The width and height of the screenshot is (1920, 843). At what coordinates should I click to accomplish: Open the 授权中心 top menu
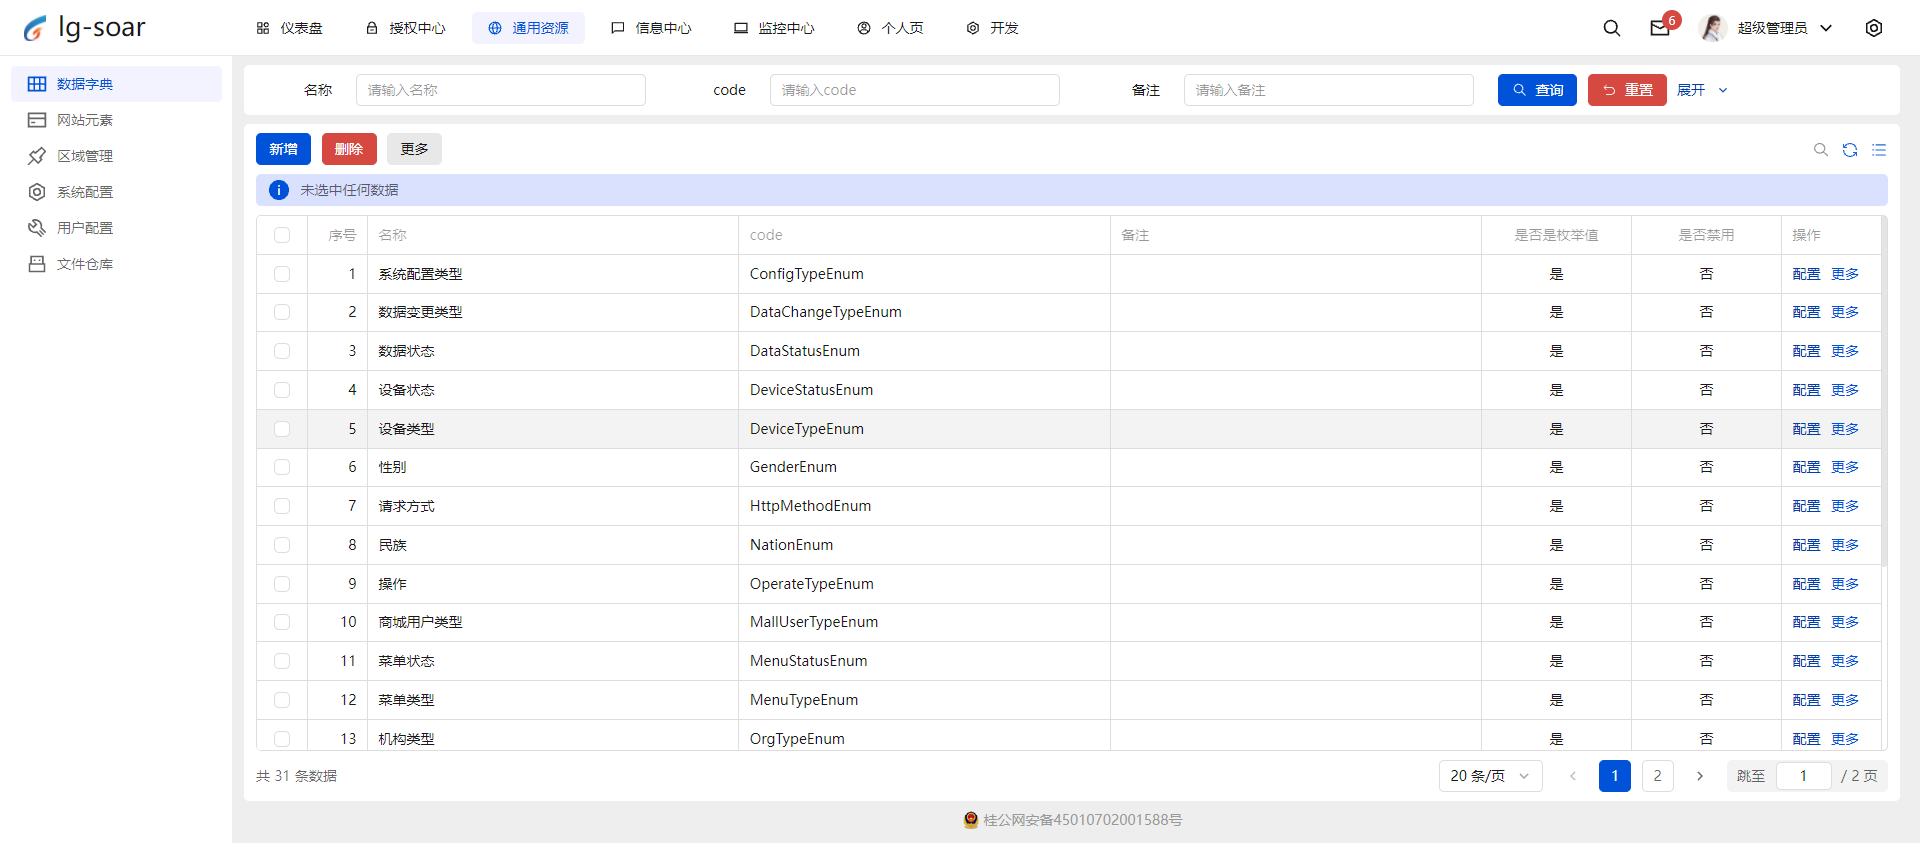(405, 28)
